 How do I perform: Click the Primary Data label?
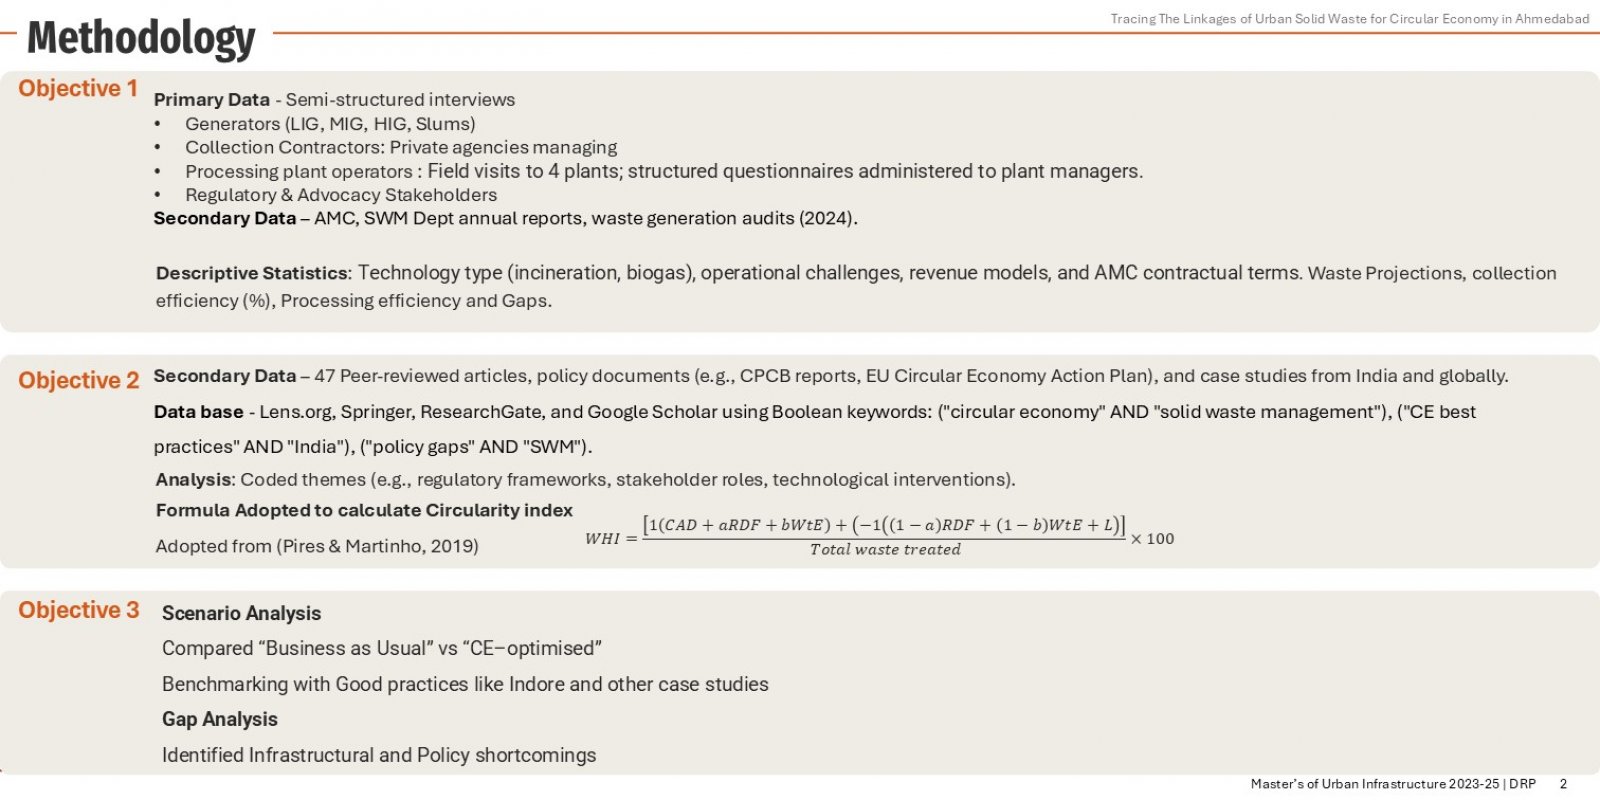tap(212, 100)
